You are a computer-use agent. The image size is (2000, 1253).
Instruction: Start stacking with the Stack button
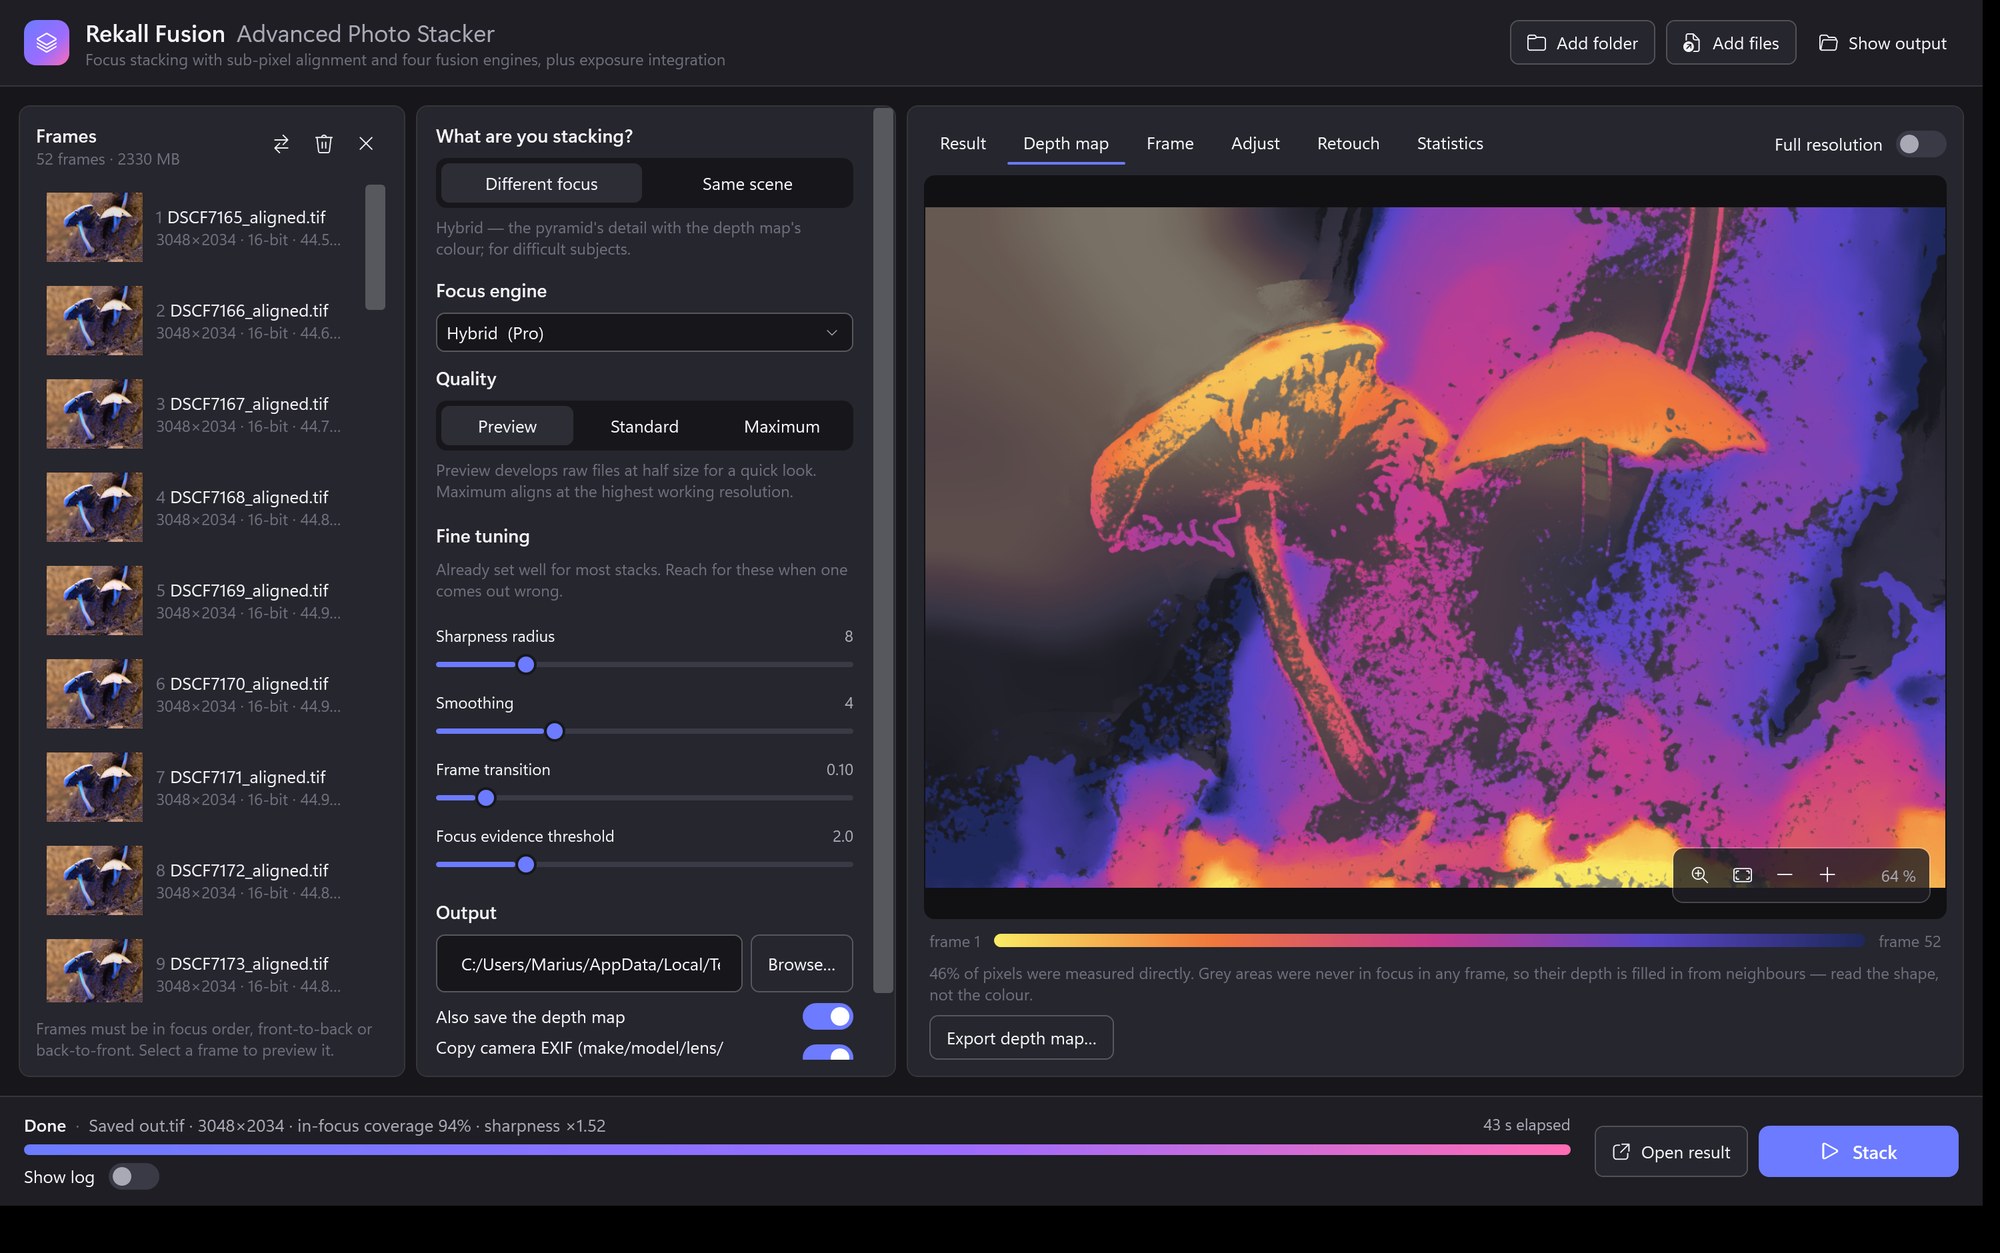click(1858, 1152)
